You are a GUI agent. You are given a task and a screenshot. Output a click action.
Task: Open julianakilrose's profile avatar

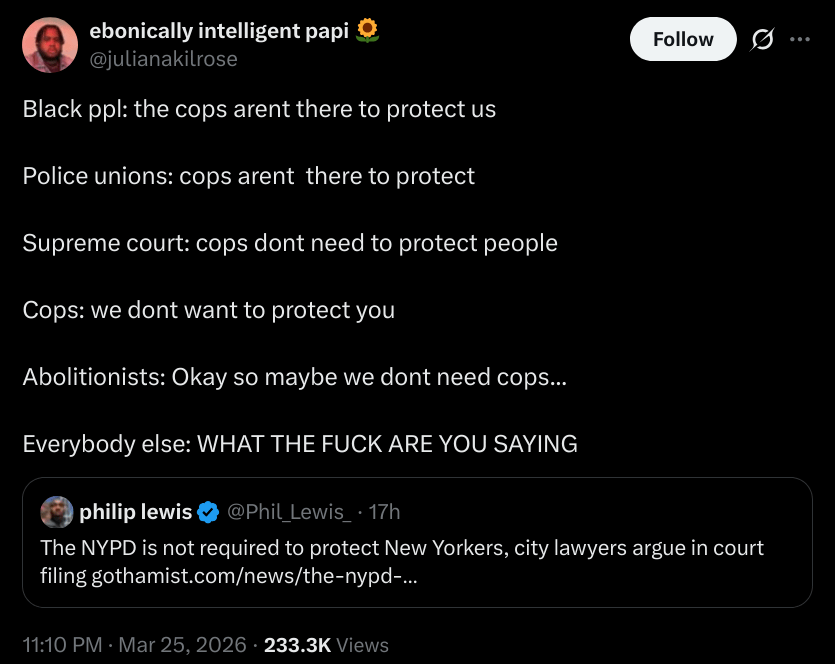tap(49, 45)
